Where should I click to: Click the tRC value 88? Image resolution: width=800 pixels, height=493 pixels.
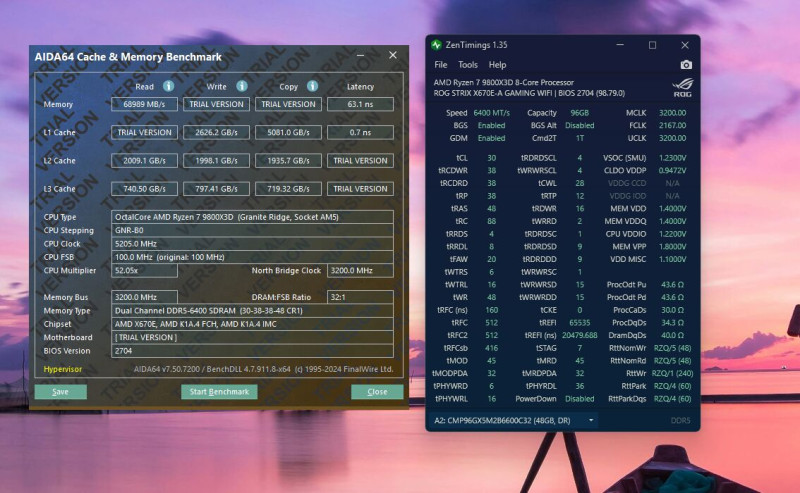click(x=491, y=221)
